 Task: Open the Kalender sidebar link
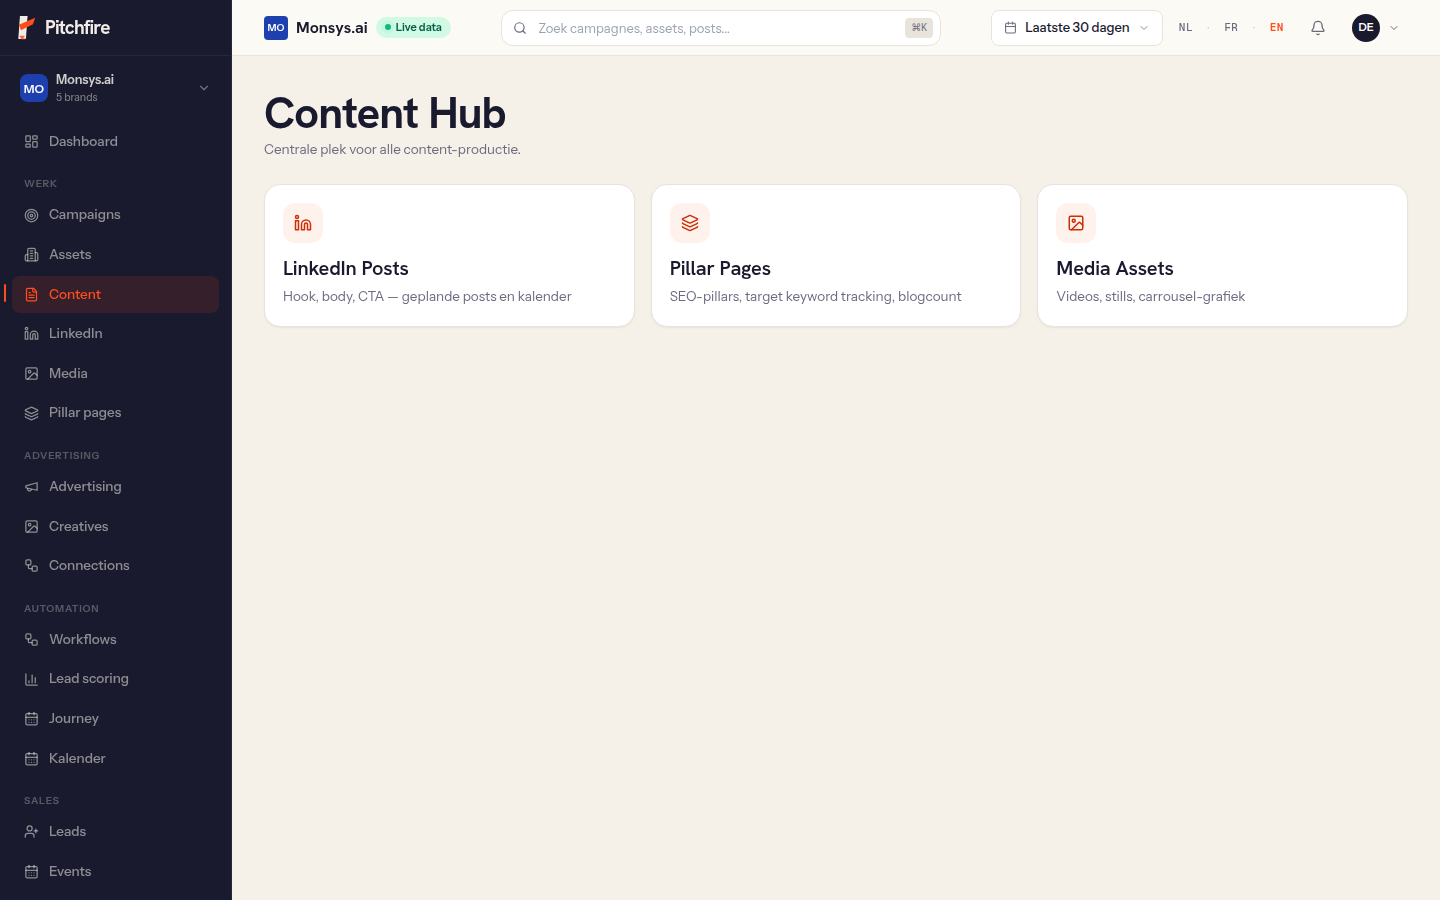tap(116, 759)
